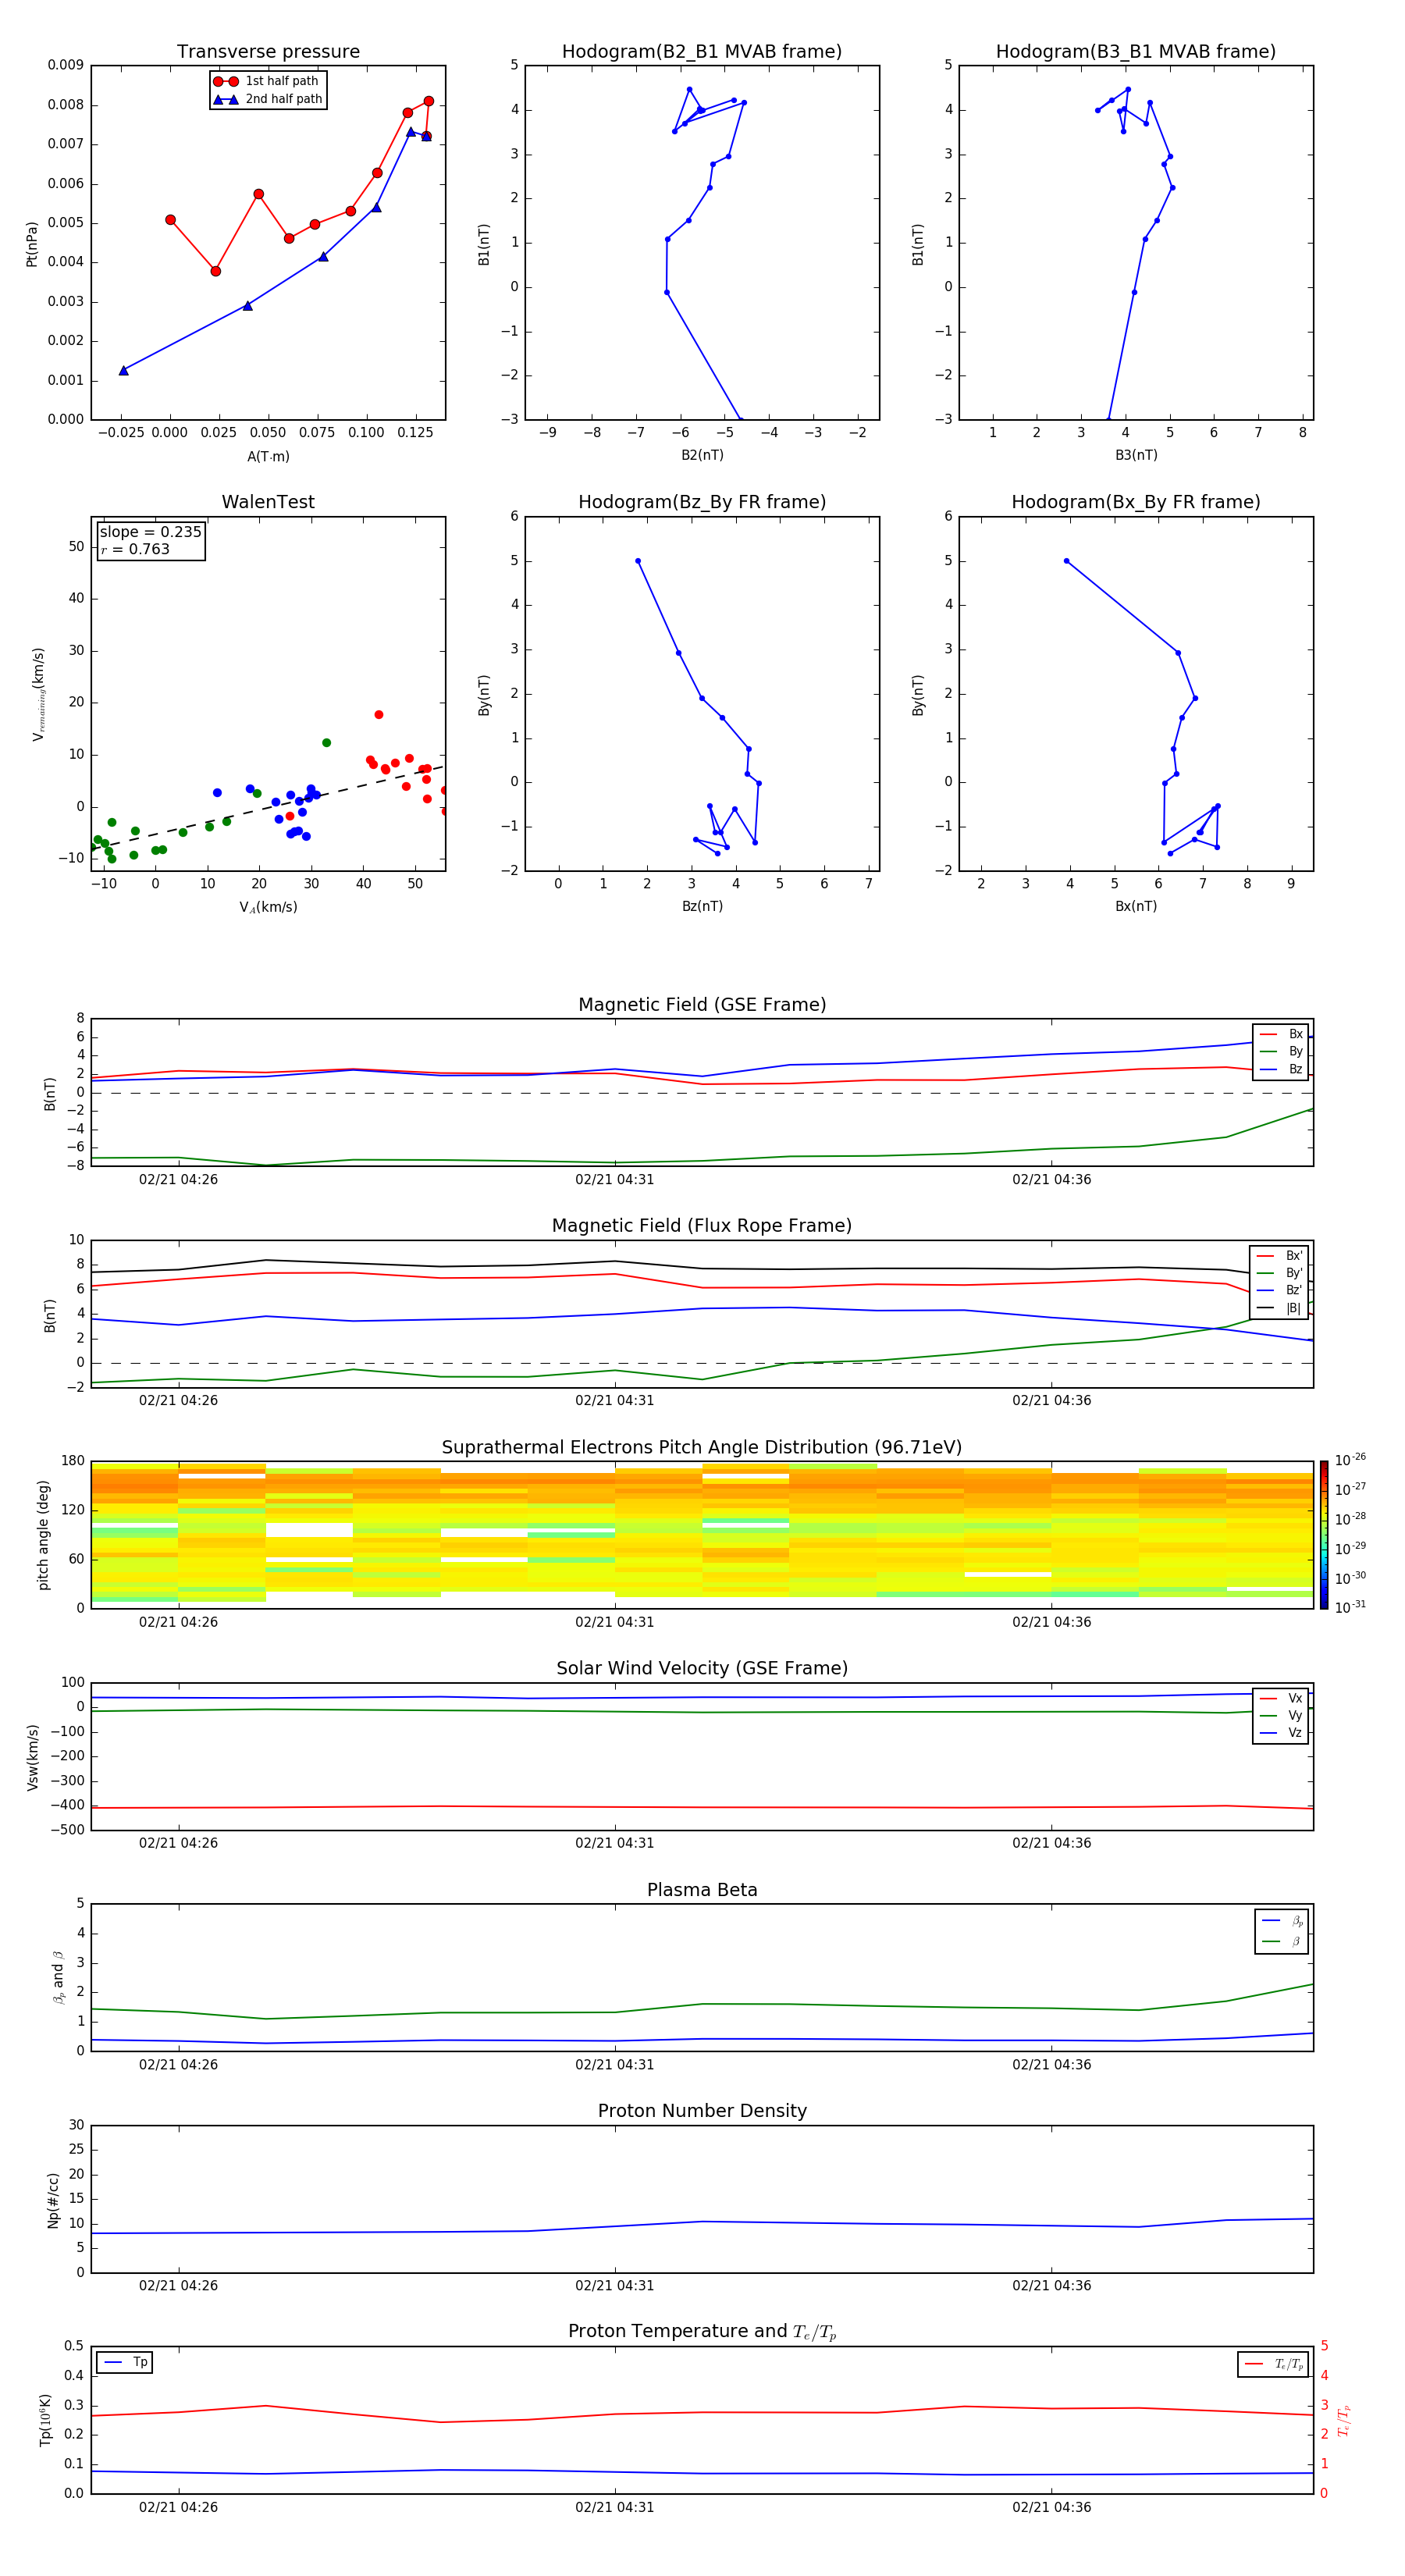Click the 'Hodogram(B3_B1 MVAB frame)' title
Screen dimensions: 1405x2576
(x=1136, y=52)
